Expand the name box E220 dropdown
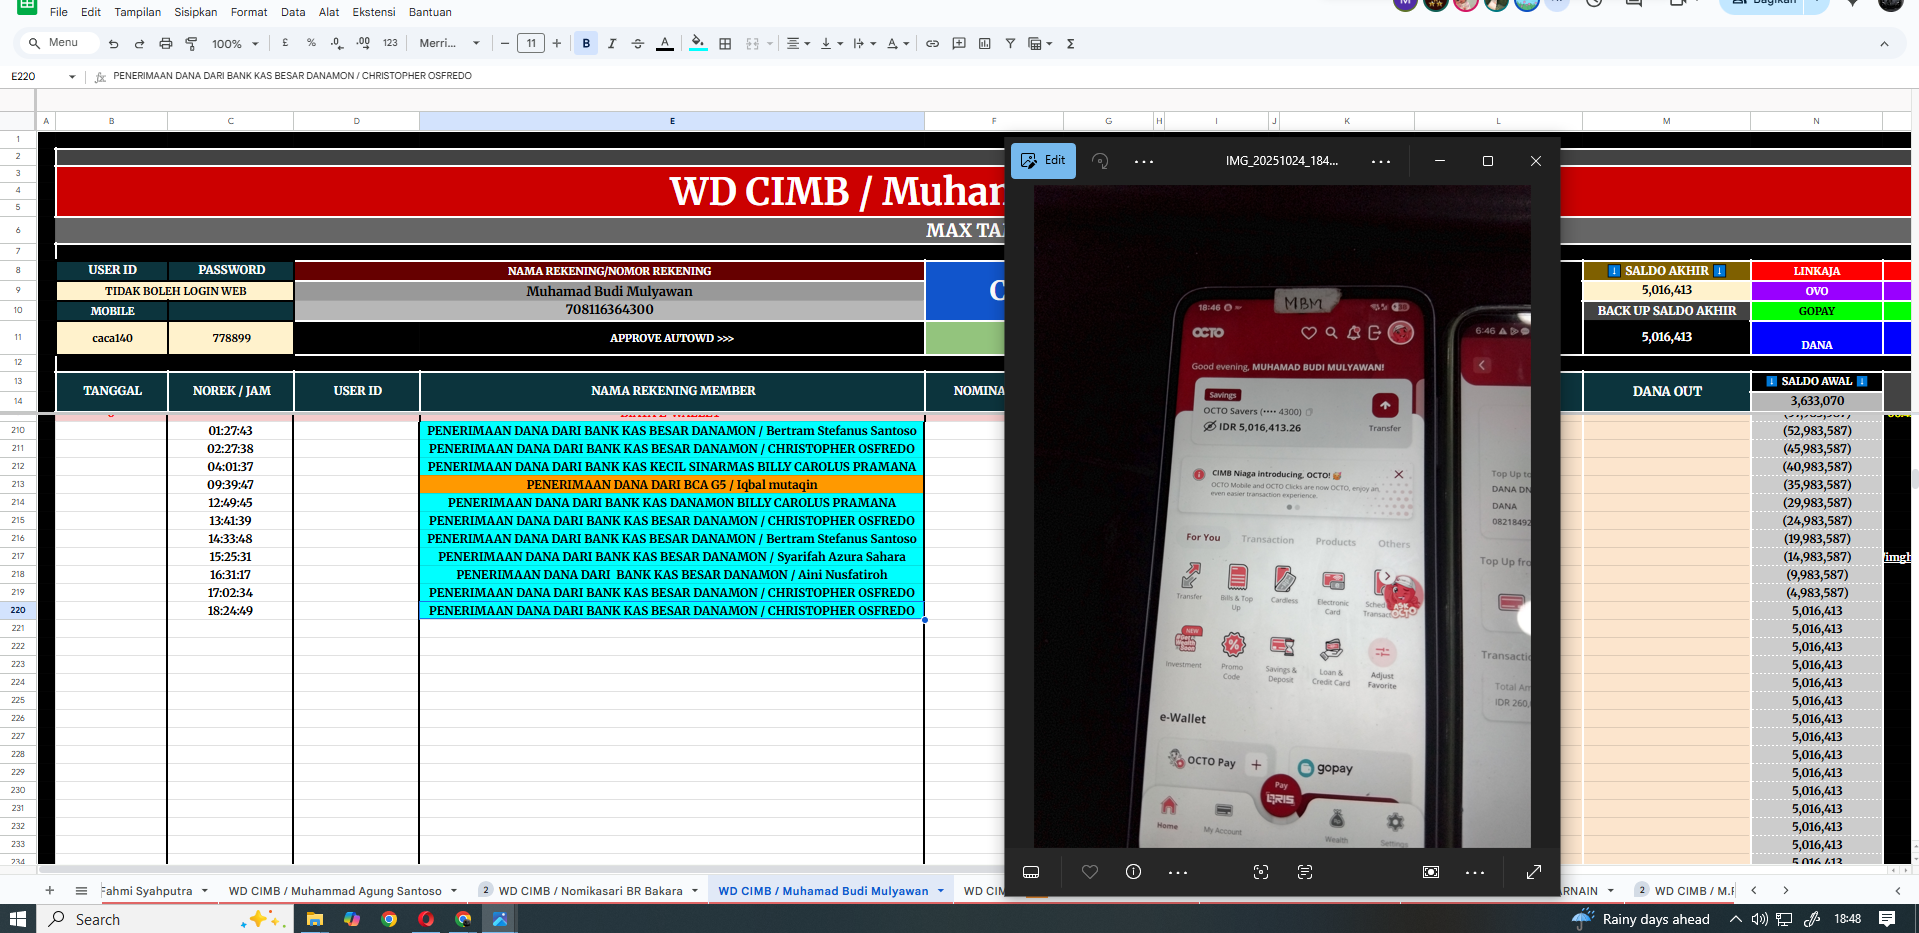The width and height of the screenshot is (1919, 933). coord(72,76)
